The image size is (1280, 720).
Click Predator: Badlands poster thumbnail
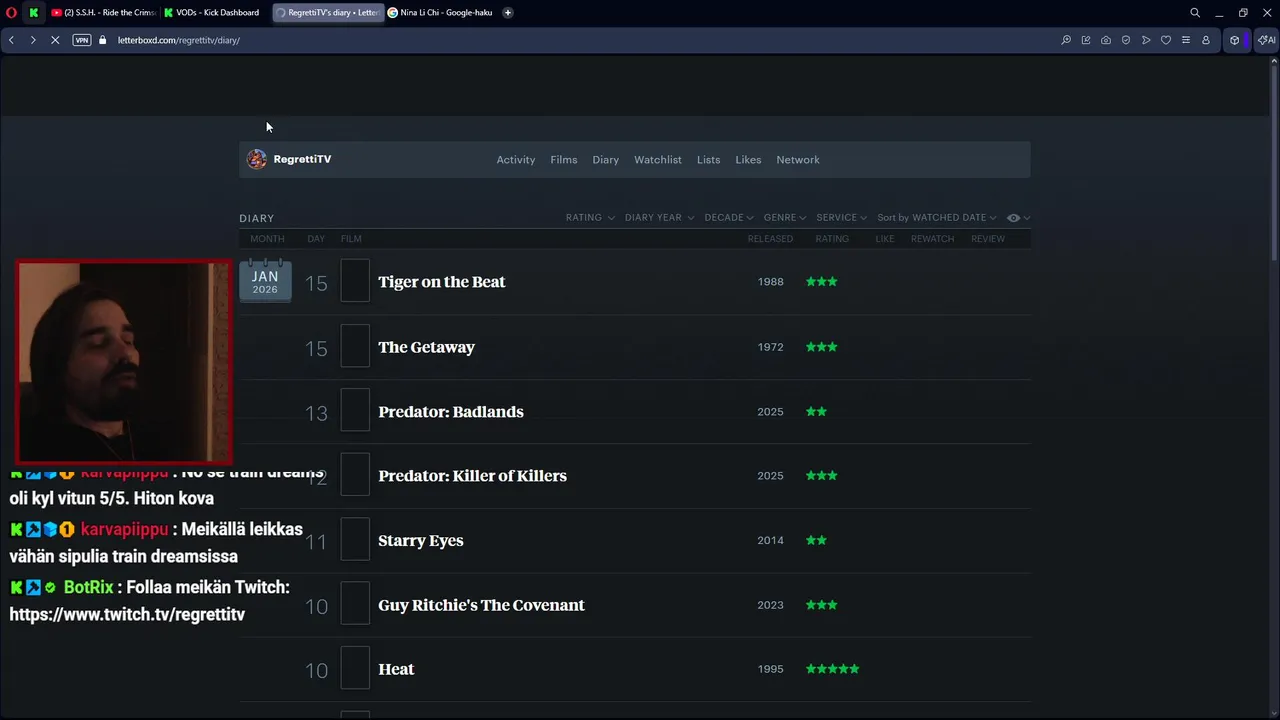[355, 410]
